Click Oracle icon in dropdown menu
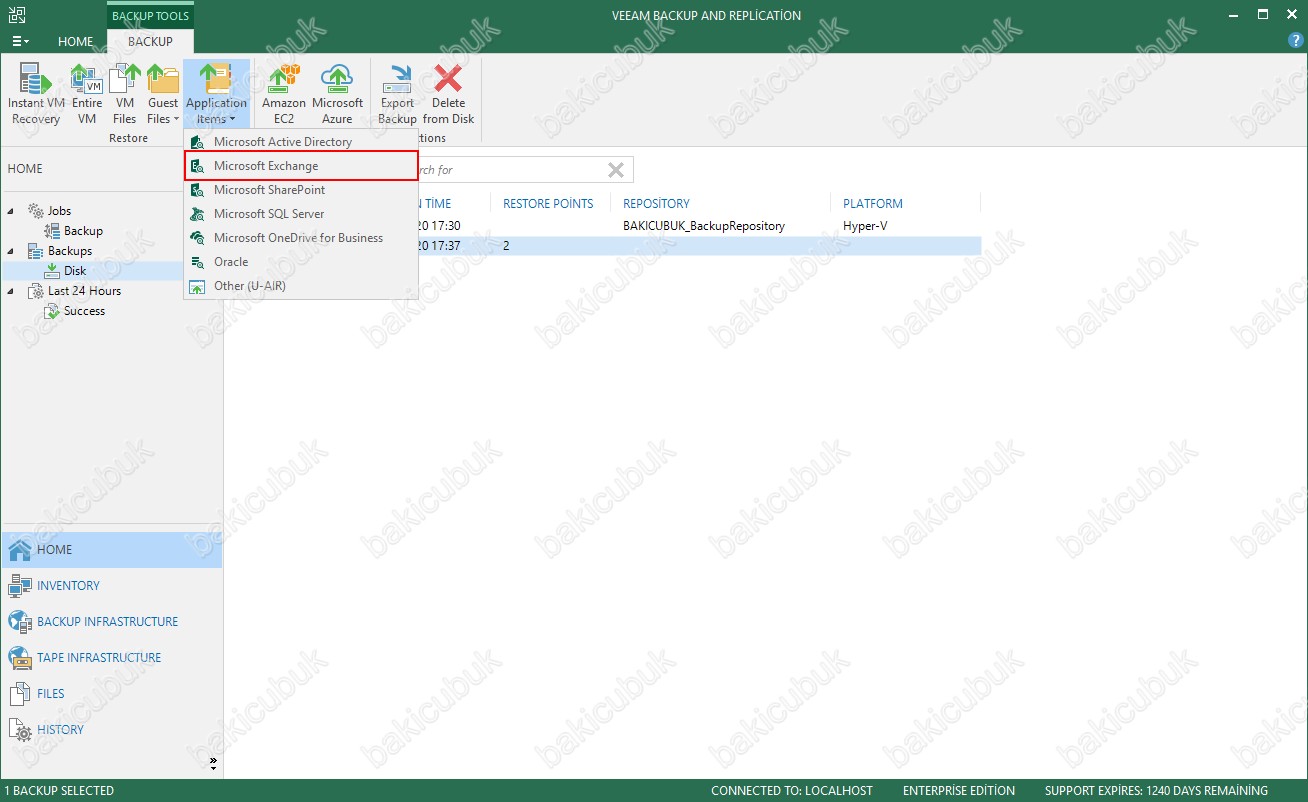1308x802 pixels. pos(197,262)
